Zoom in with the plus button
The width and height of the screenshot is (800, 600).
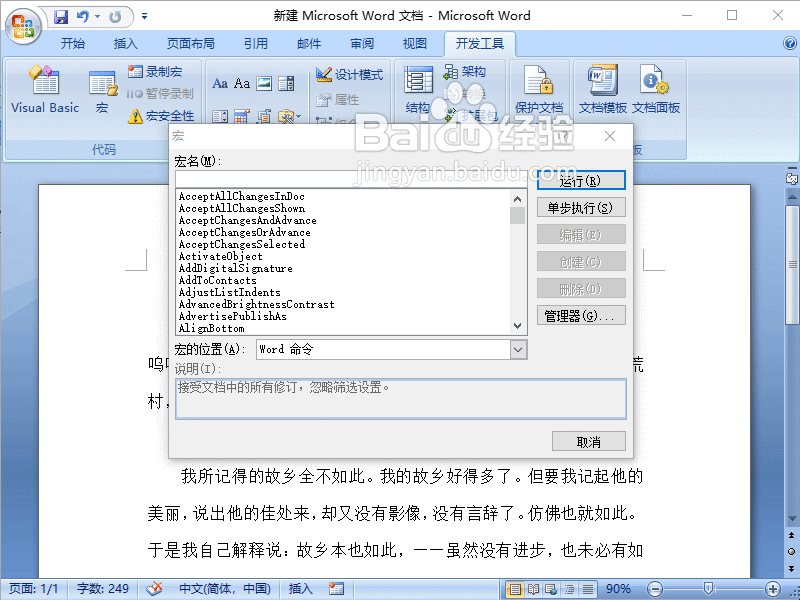(772, 589)
